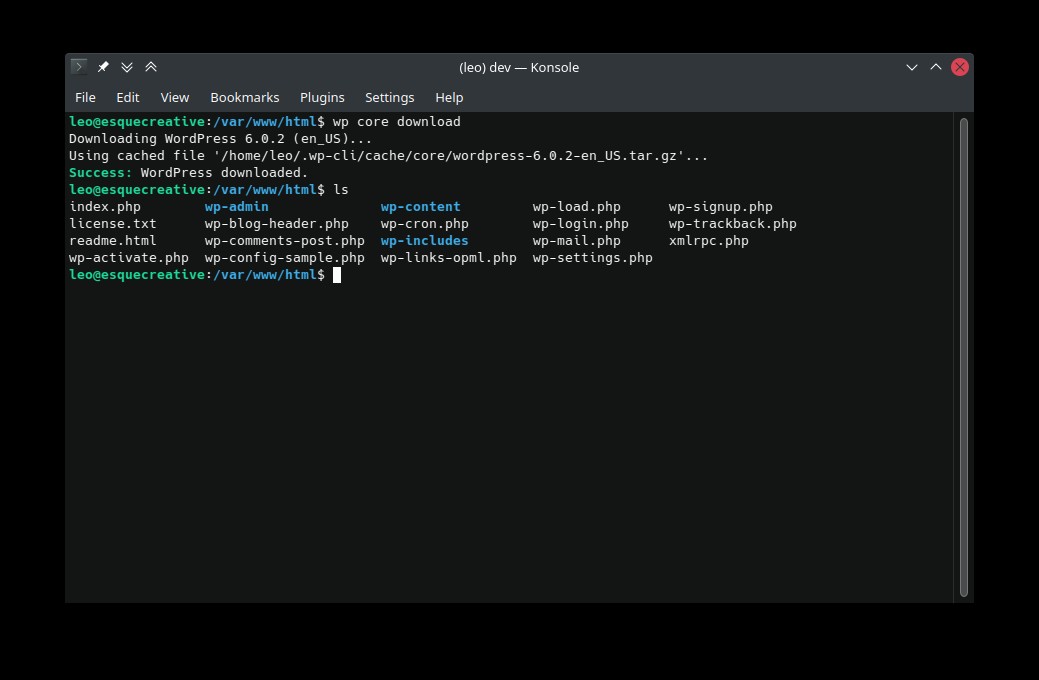The image size is (1039, 680).
Task: Click the blinking cursor after the shell prompt
Action: (x=336, y=275)
